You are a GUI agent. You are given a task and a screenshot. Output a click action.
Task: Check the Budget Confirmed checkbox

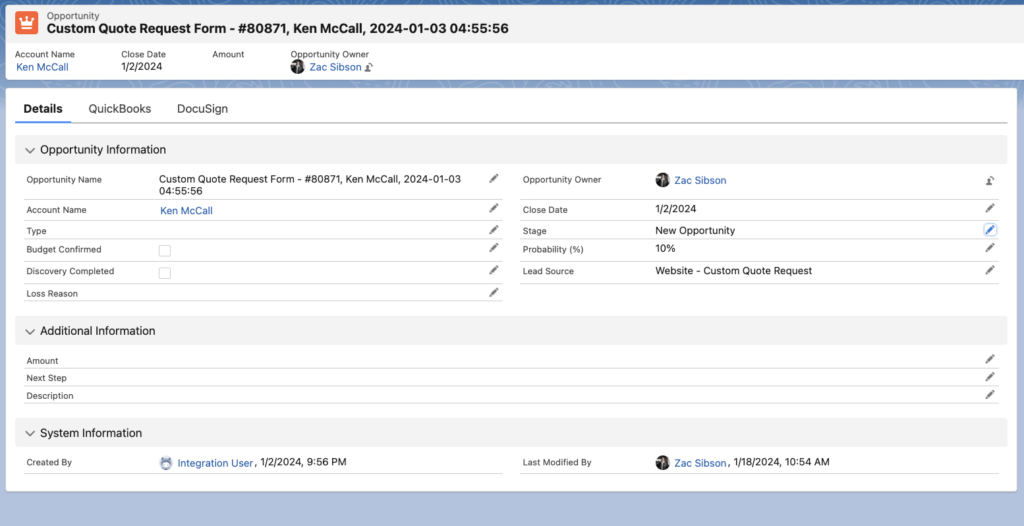[x=165, y=250]
